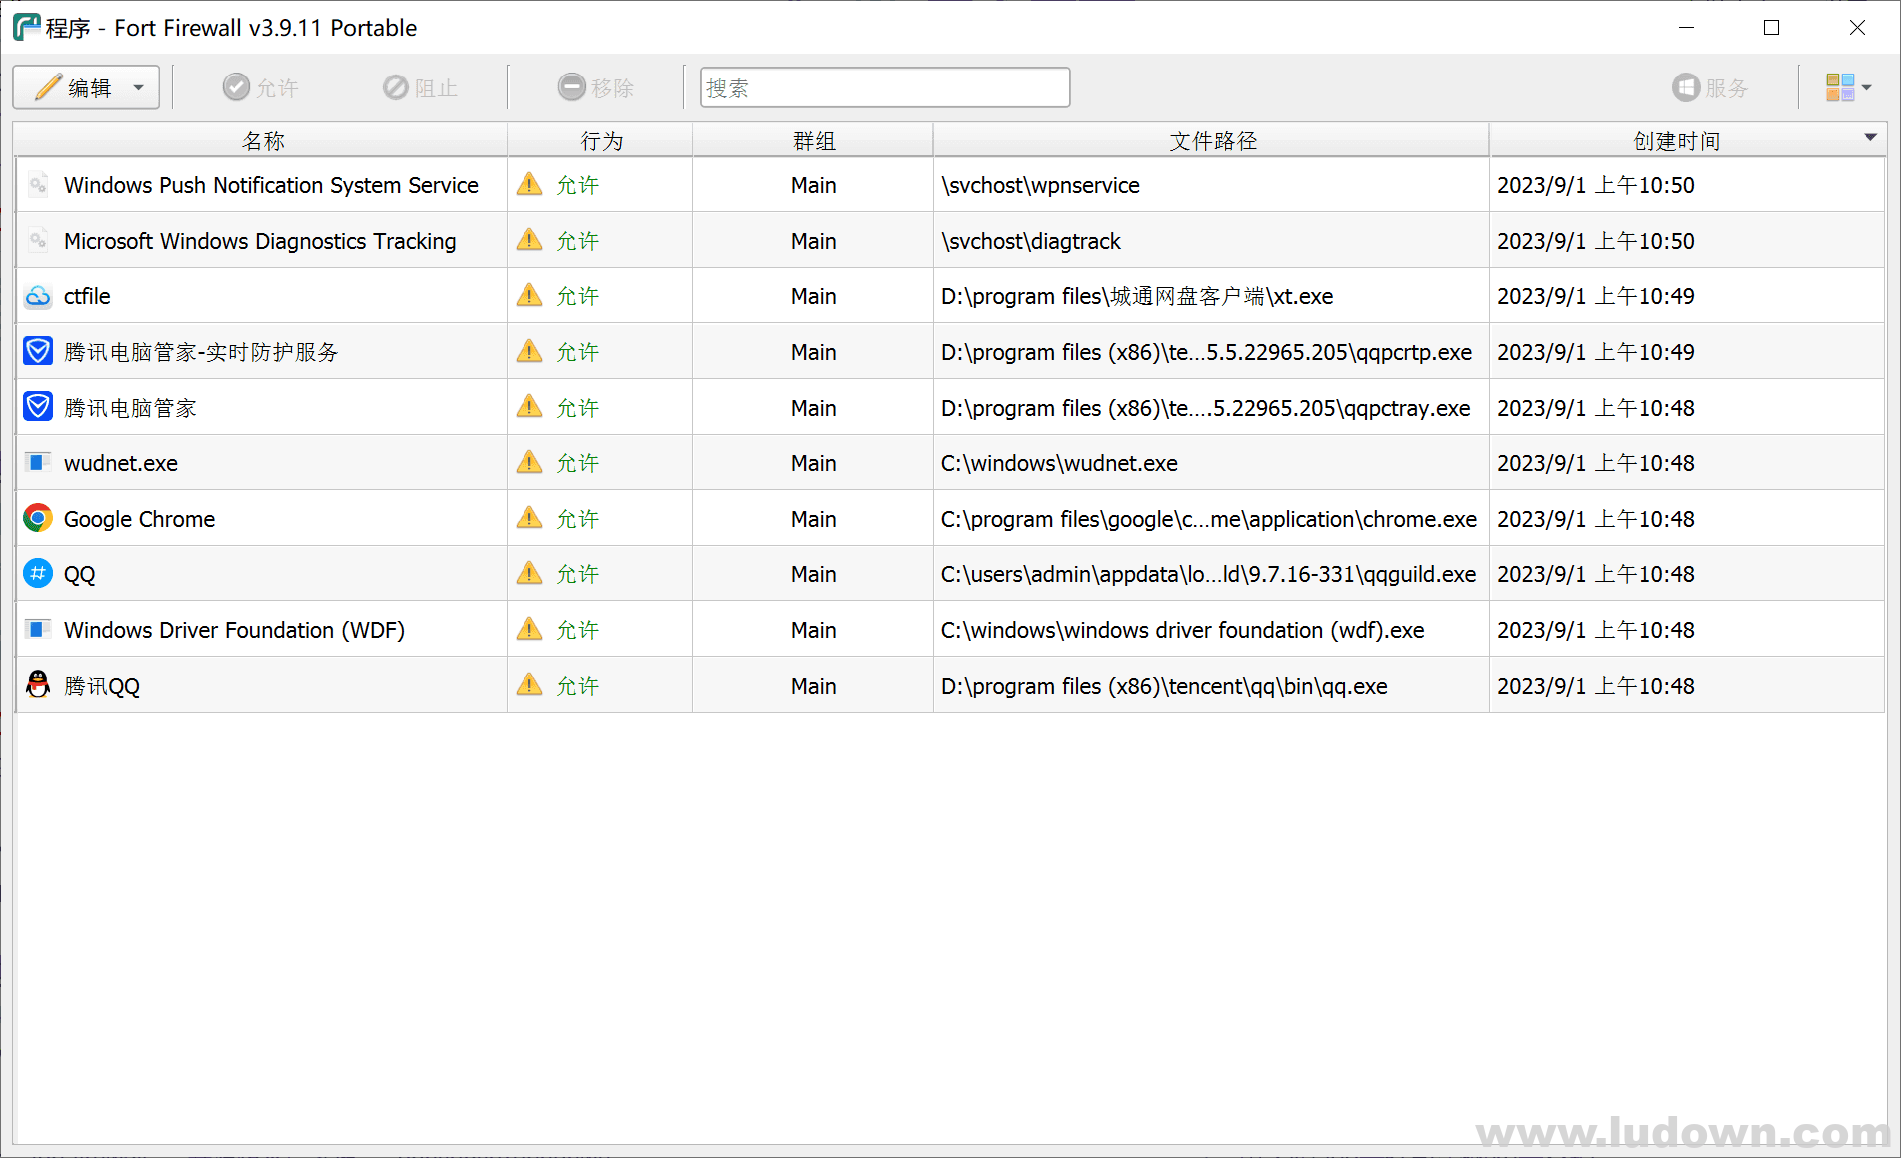Click warning icon in qqpctray.exe row
1901x1158 pixels.
(x=529, y=407)
